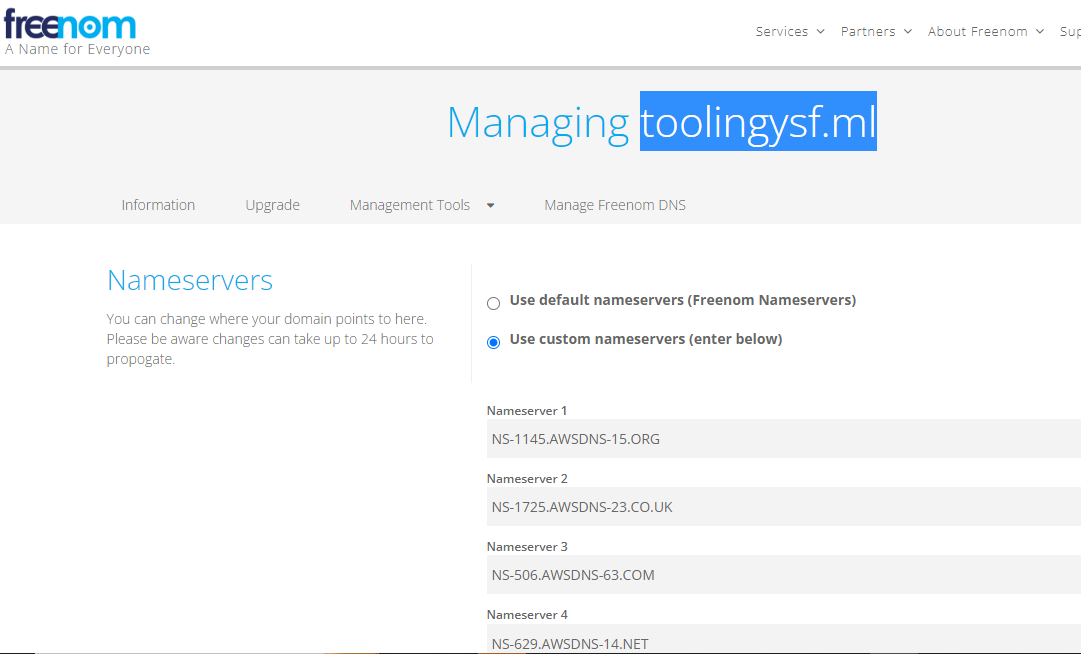The height and width of the screenshot is (654, 1081).
Task: Click the Nameservers section heading
Action: [190, 281]
